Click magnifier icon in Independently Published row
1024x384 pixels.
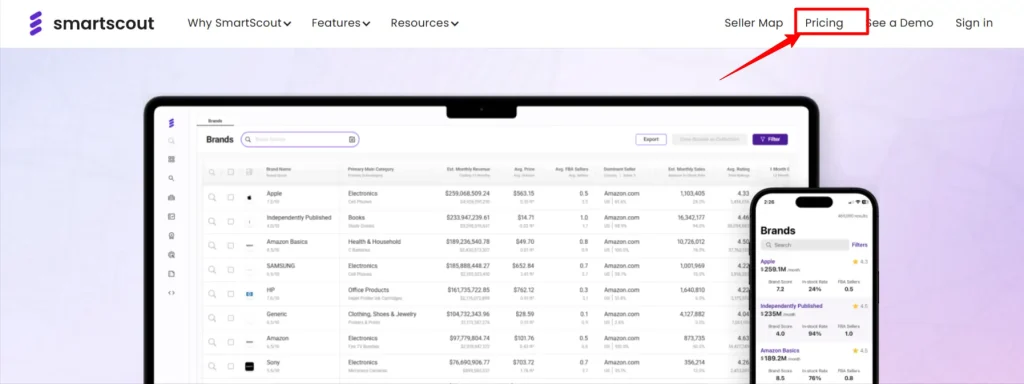coord(212,221)
